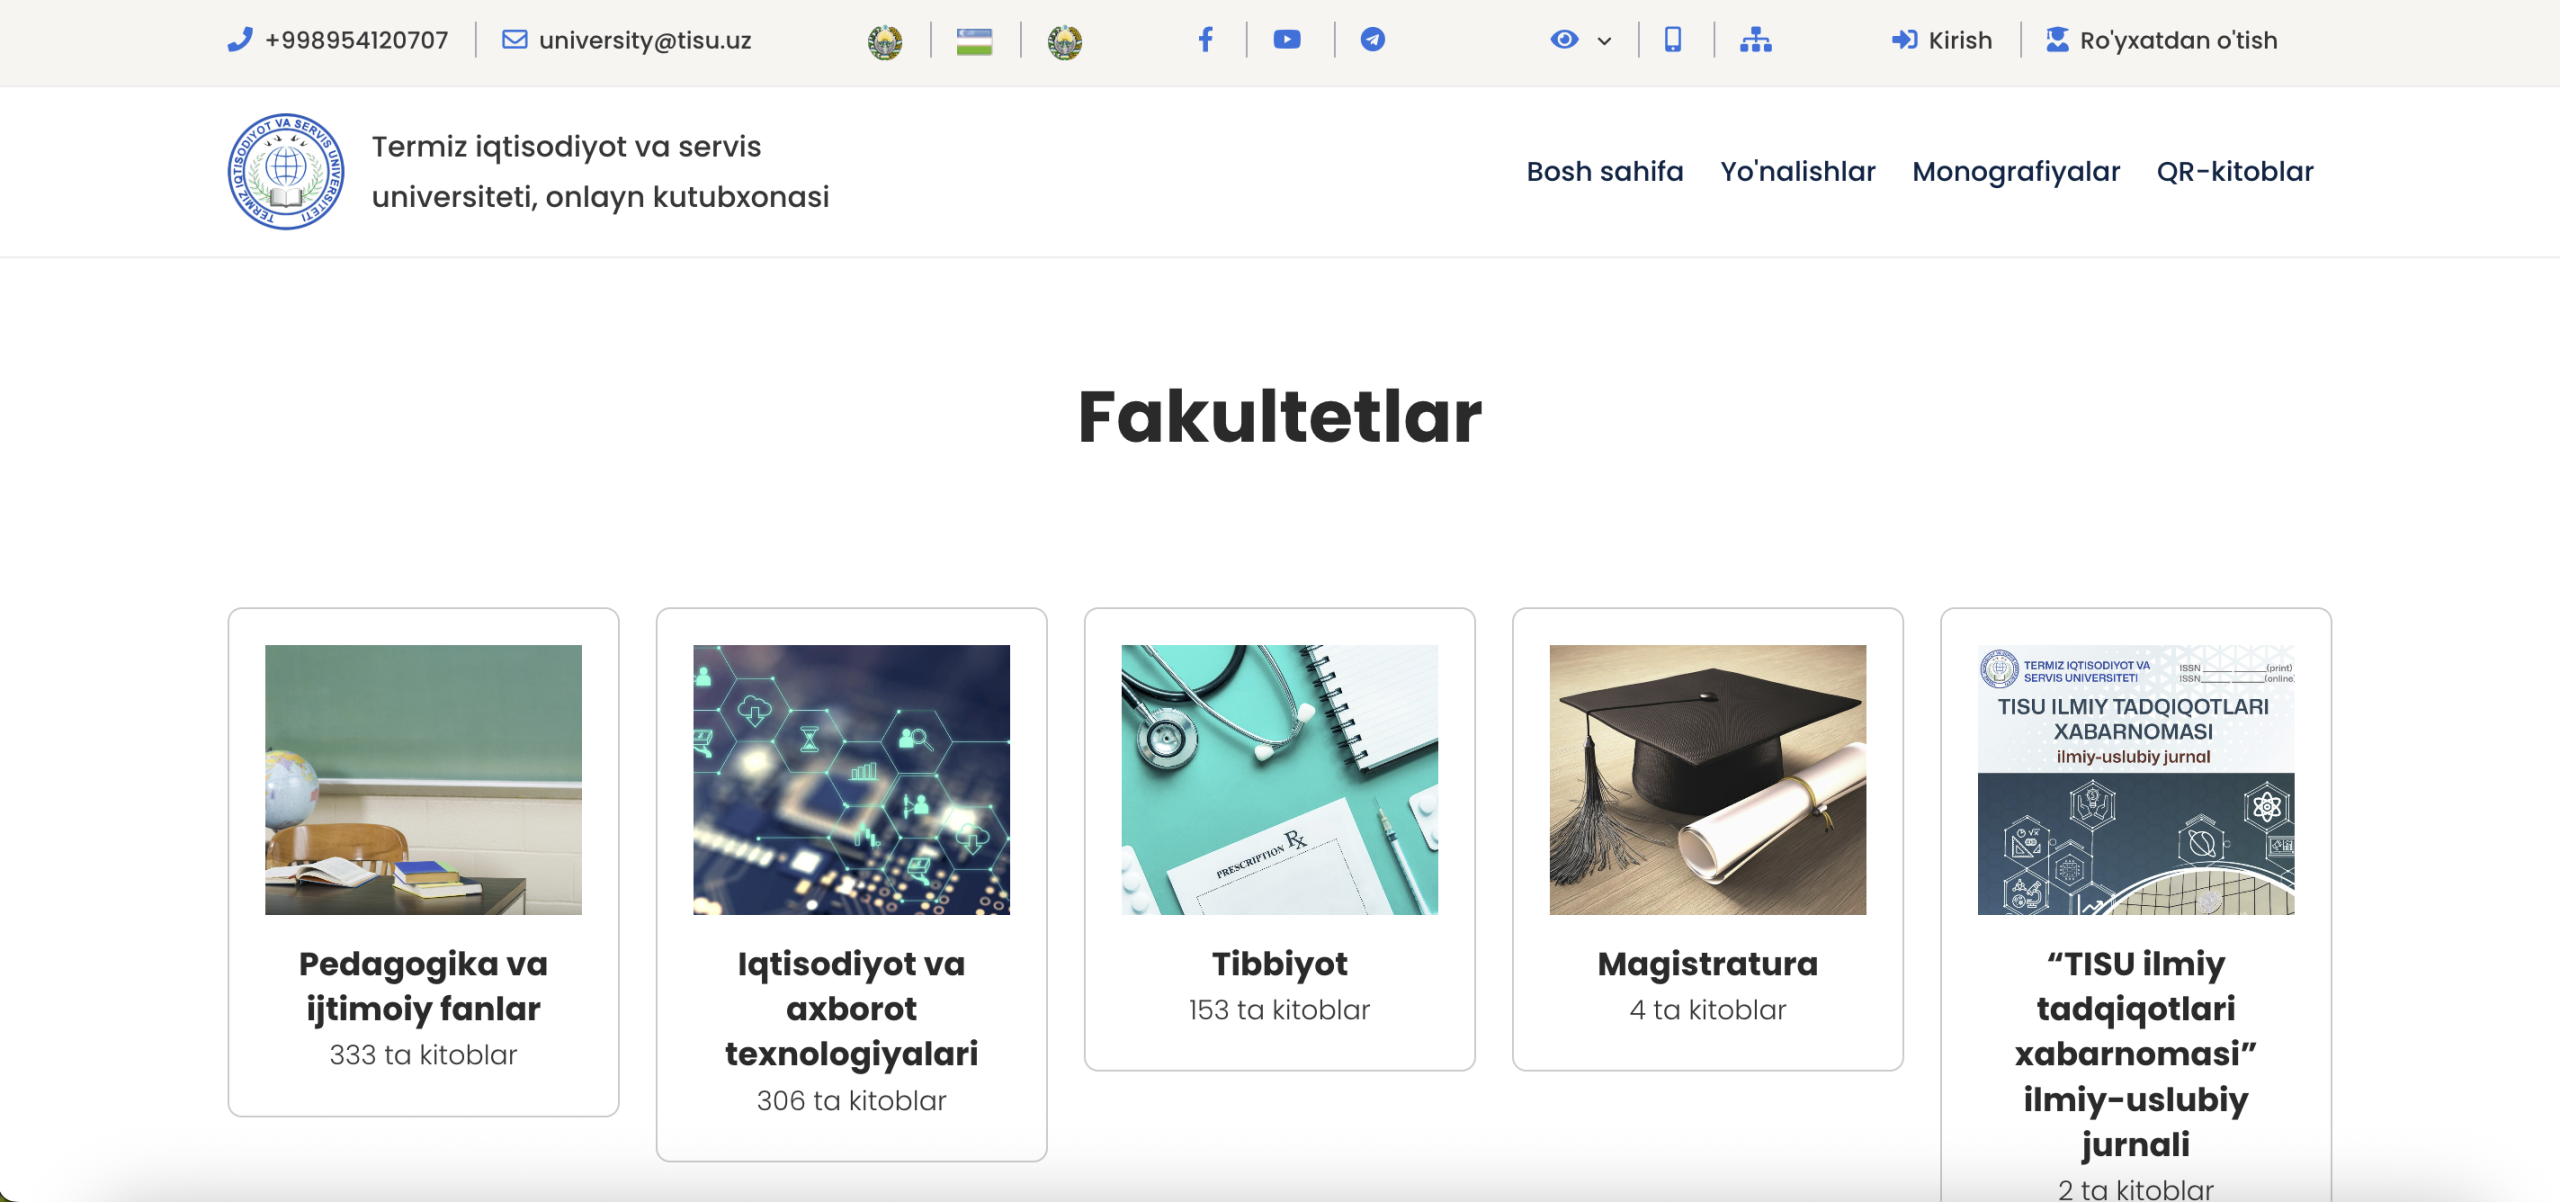Click the university logo in the header
The width and height of the screenshot is (2560, 1202).
click(286, 171)
